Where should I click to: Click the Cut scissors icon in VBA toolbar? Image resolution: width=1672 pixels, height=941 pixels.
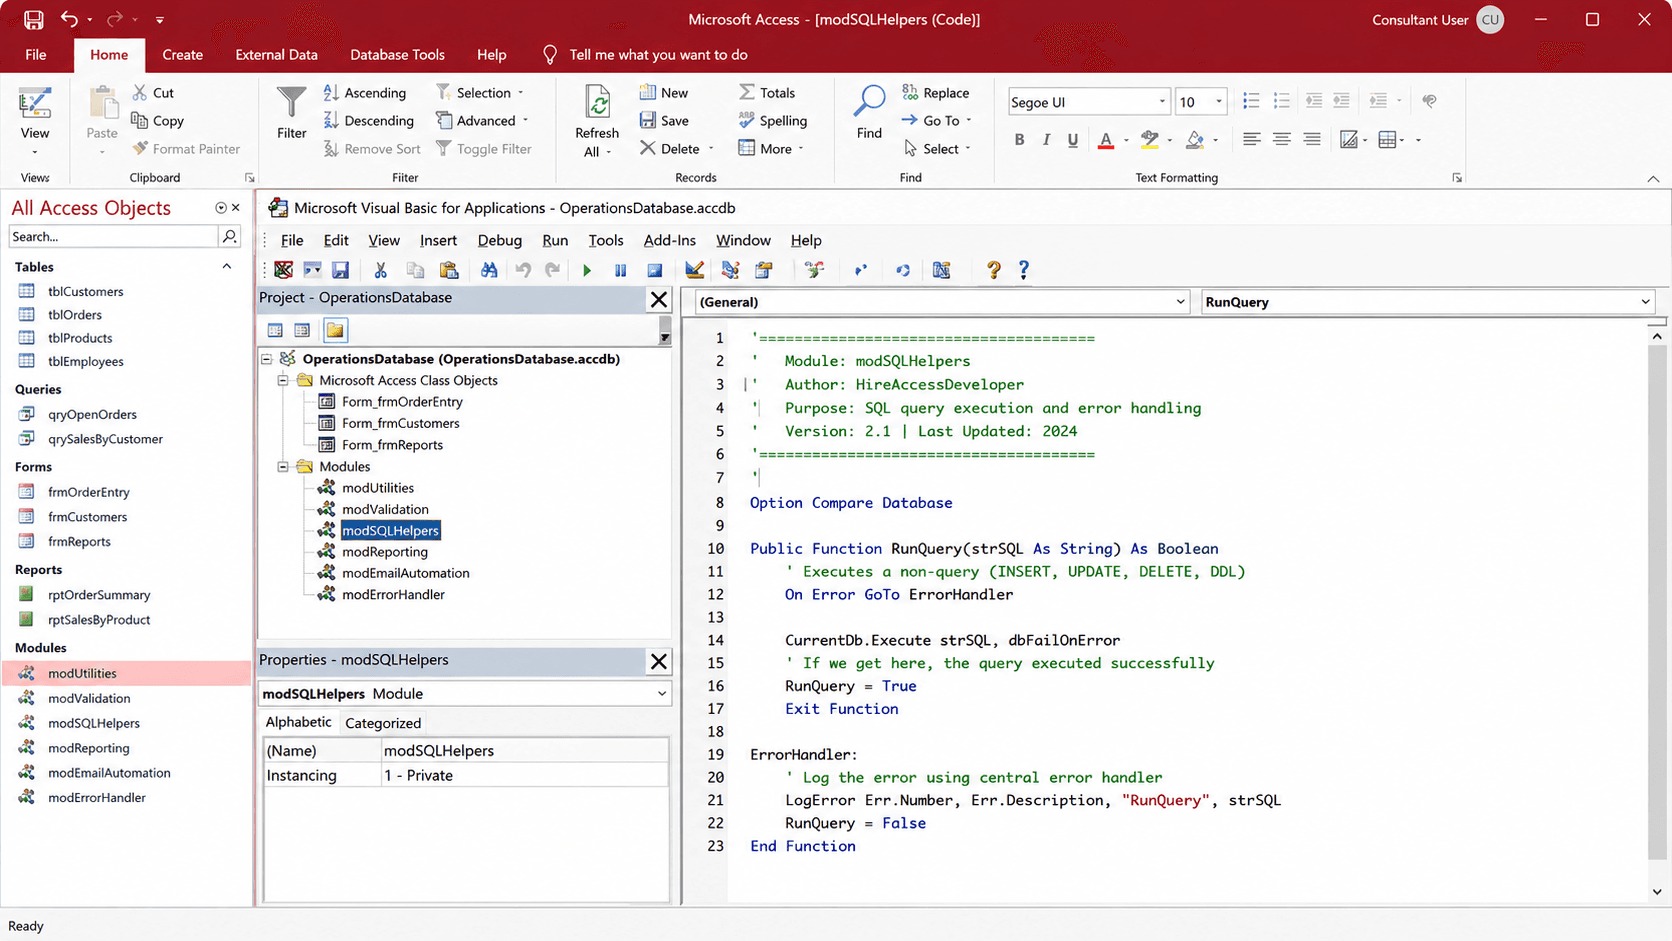380,270
